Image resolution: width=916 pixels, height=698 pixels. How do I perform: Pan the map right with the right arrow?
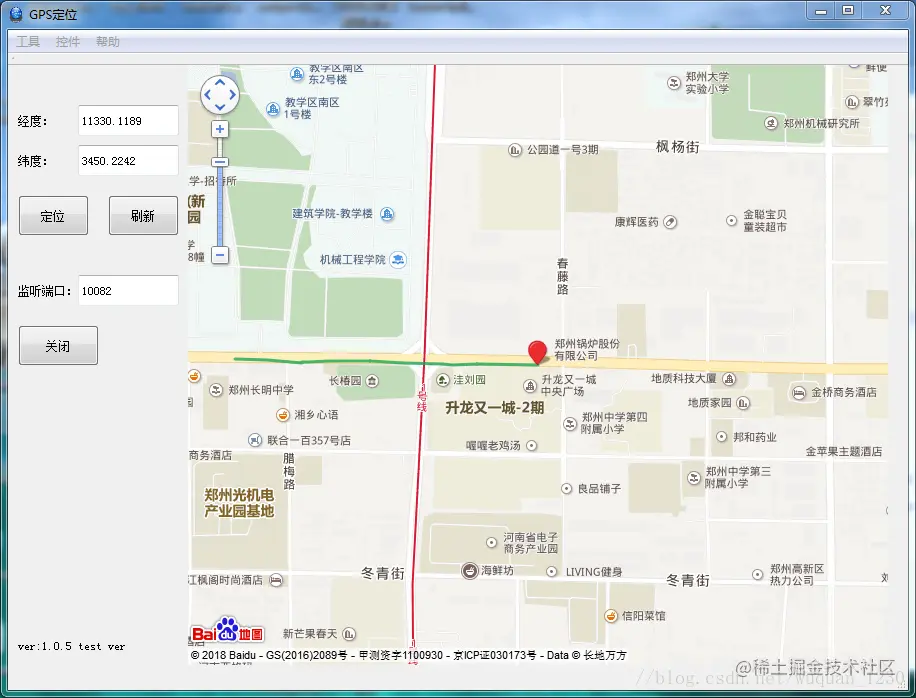pyautogui.click(x=233, y=95)
